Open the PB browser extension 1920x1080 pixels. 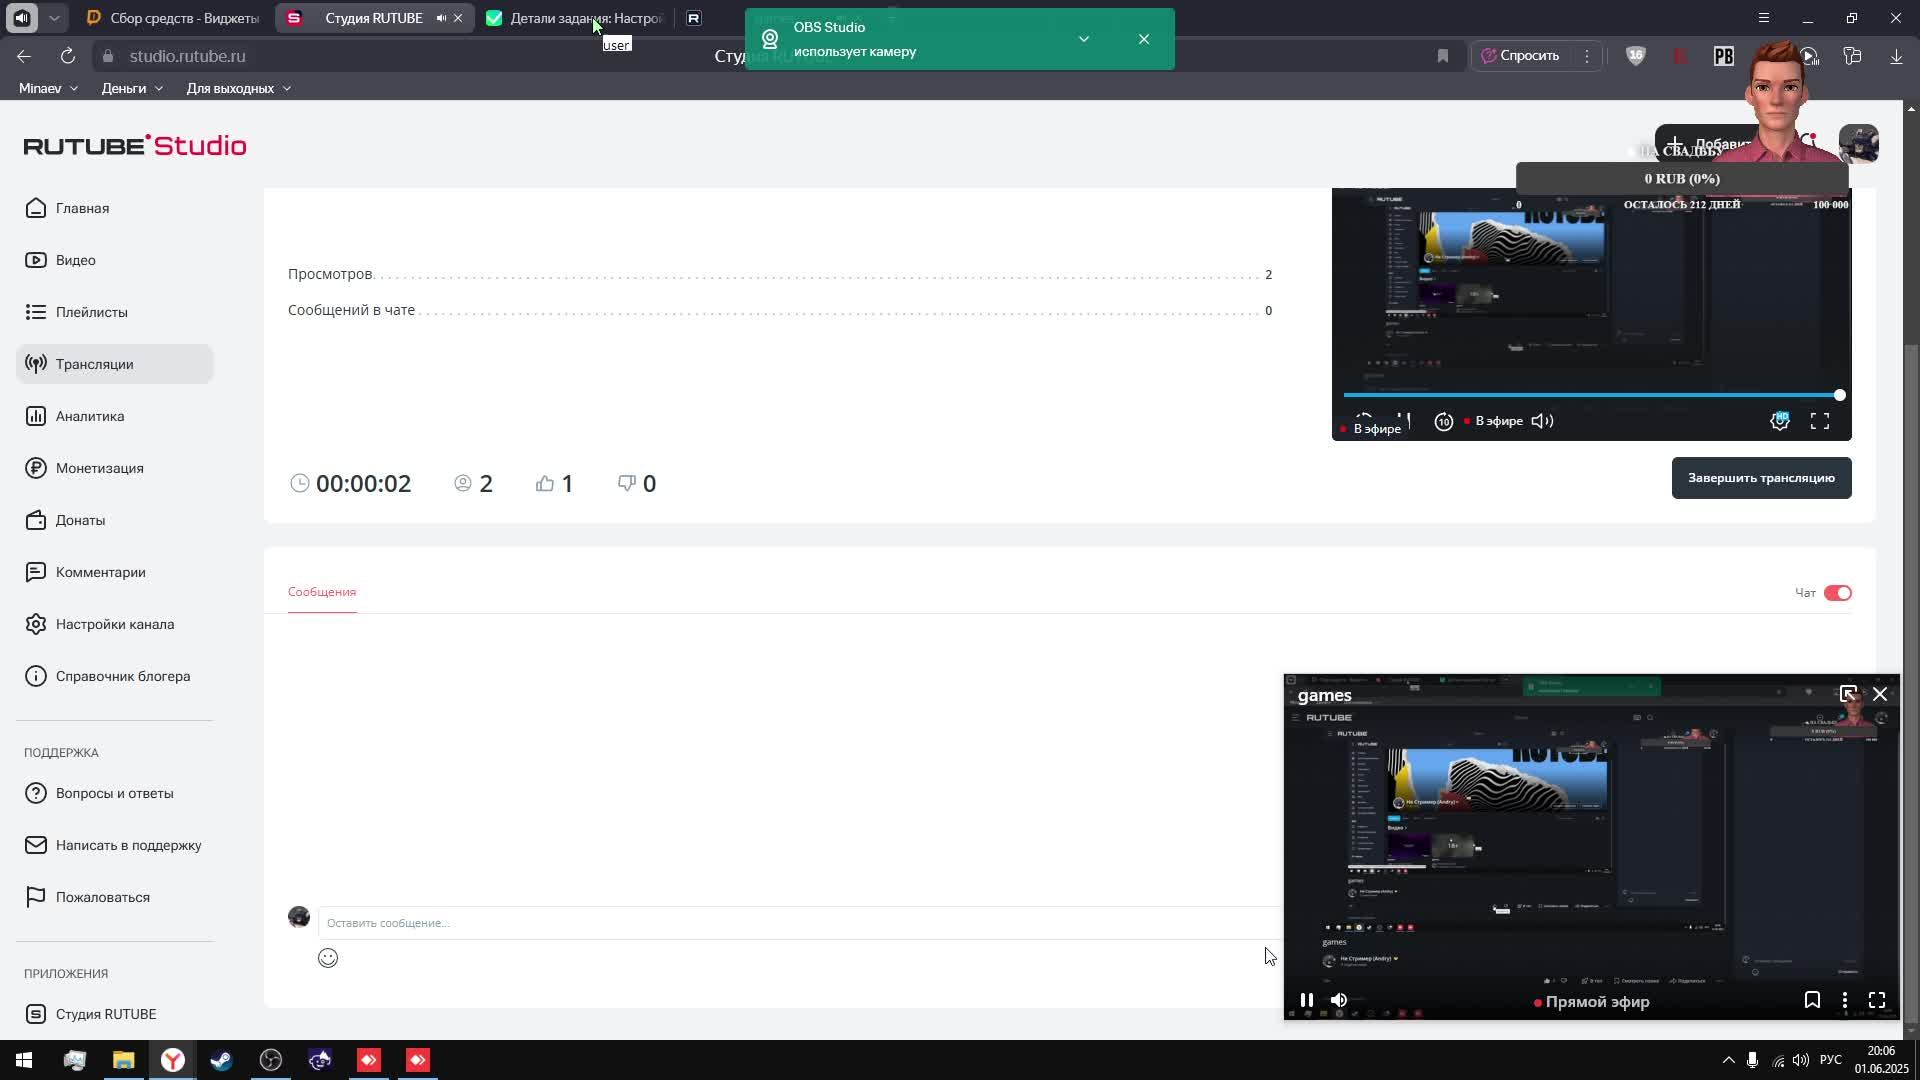point(1724,56)
